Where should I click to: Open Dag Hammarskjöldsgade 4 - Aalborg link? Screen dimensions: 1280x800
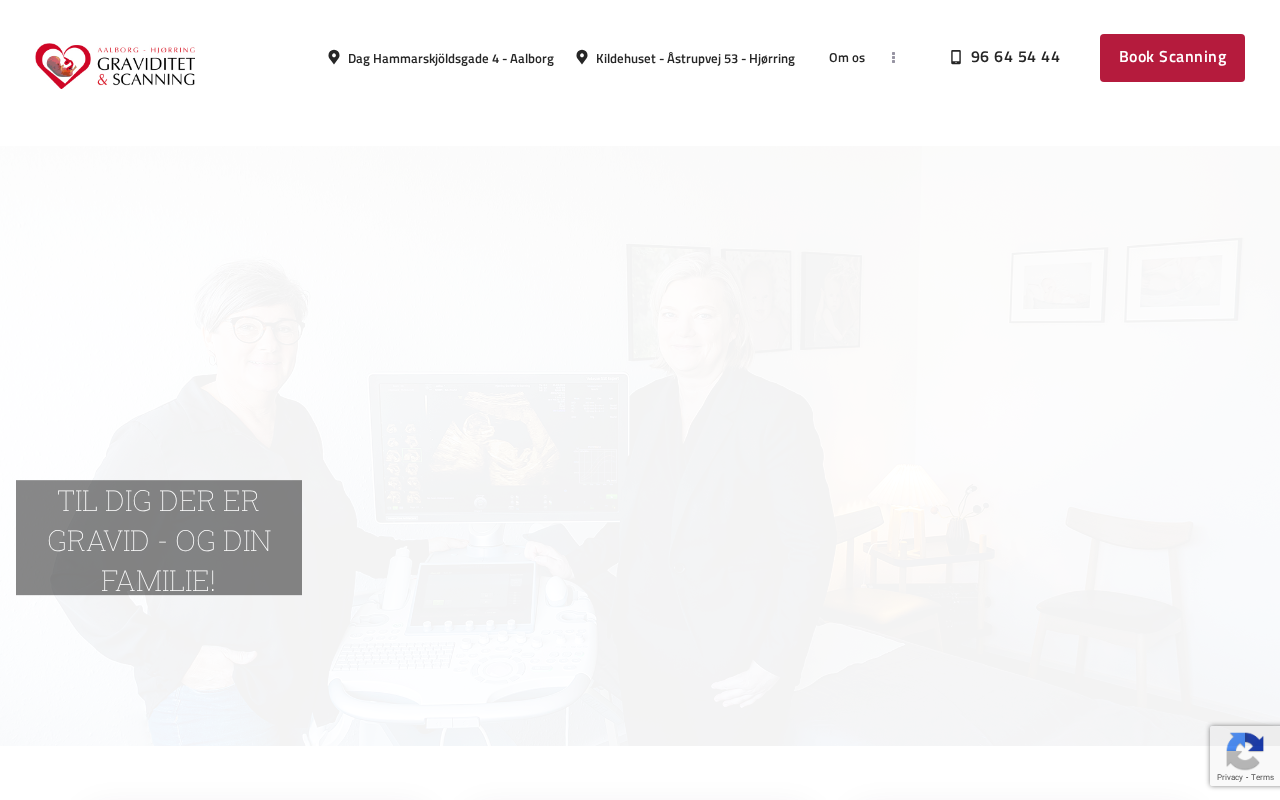(x=451, y=58)
